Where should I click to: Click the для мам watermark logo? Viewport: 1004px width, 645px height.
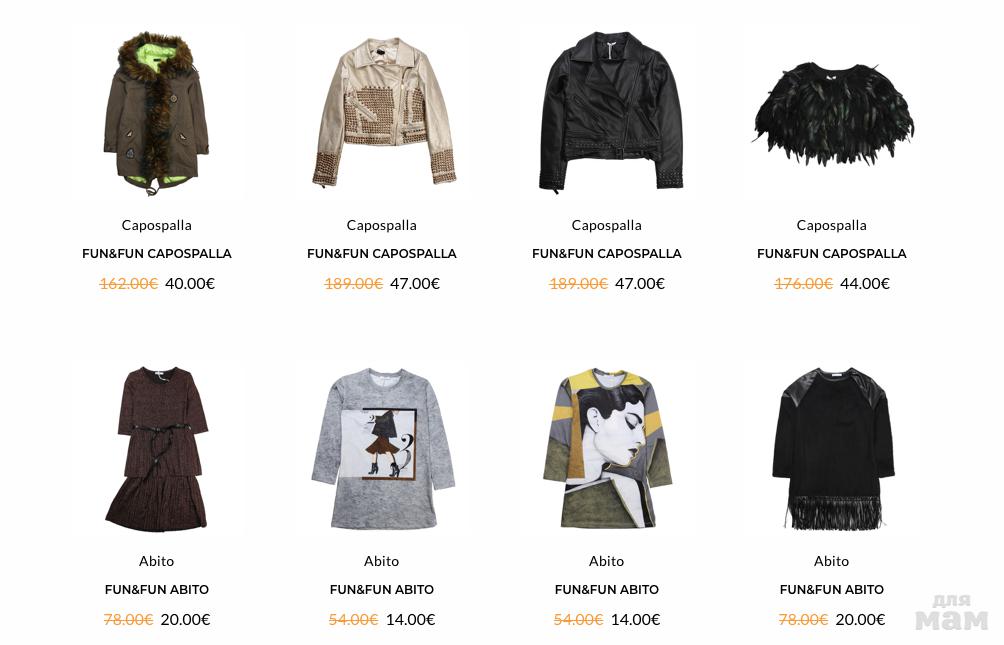951,613
